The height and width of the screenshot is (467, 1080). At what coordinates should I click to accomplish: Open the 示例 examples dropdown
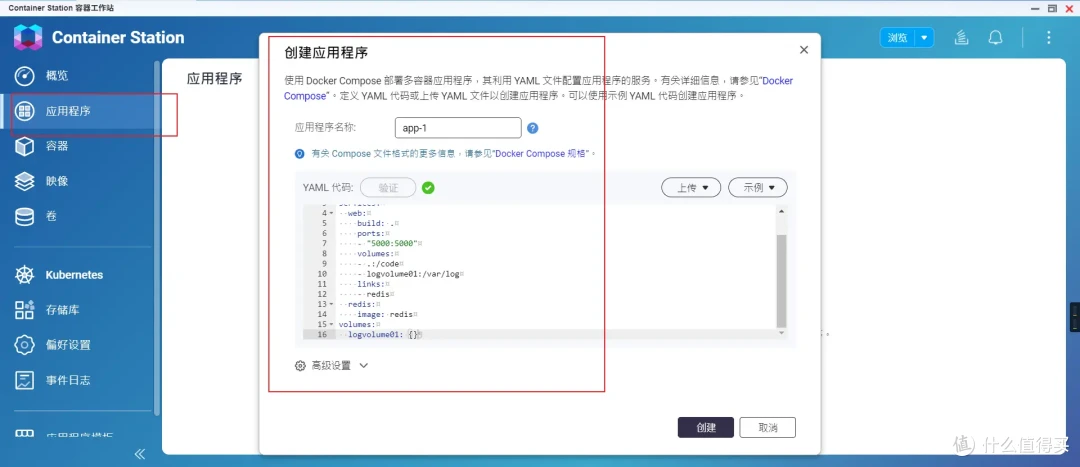758,187
